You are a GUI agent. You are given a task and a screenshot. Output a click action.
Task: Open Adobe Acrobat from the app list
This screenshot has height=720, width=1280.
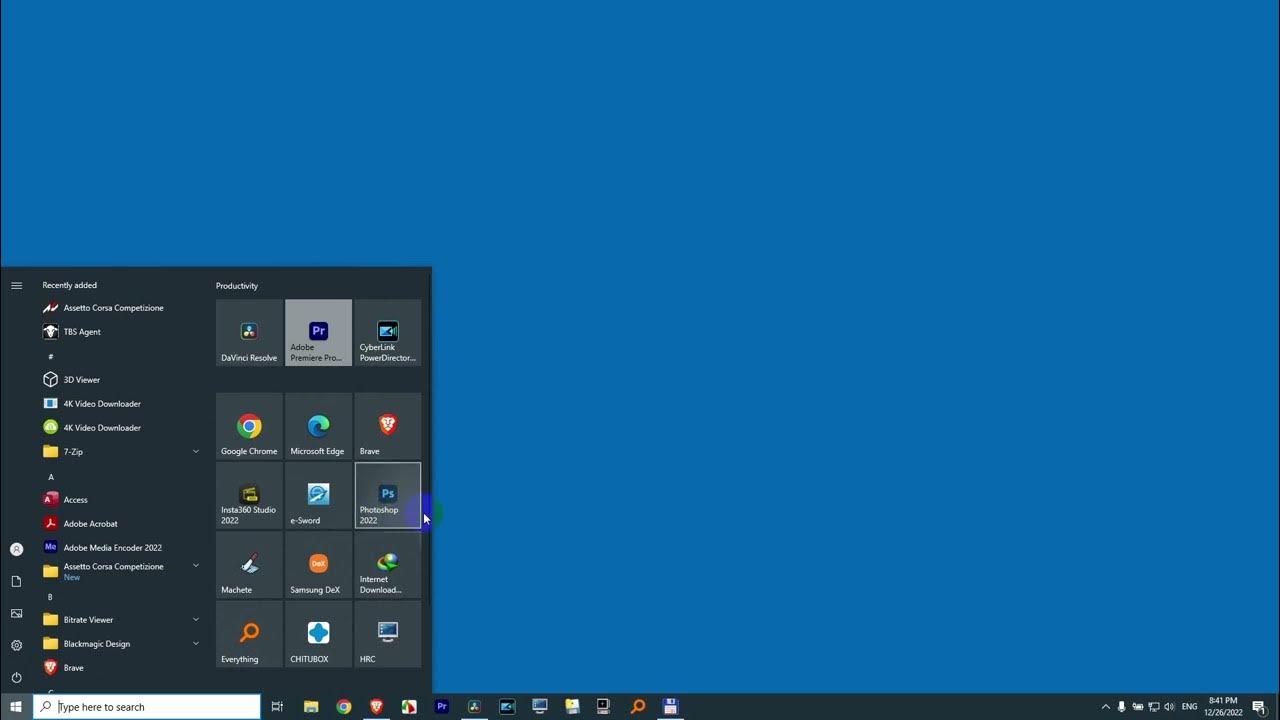(120, 524)
